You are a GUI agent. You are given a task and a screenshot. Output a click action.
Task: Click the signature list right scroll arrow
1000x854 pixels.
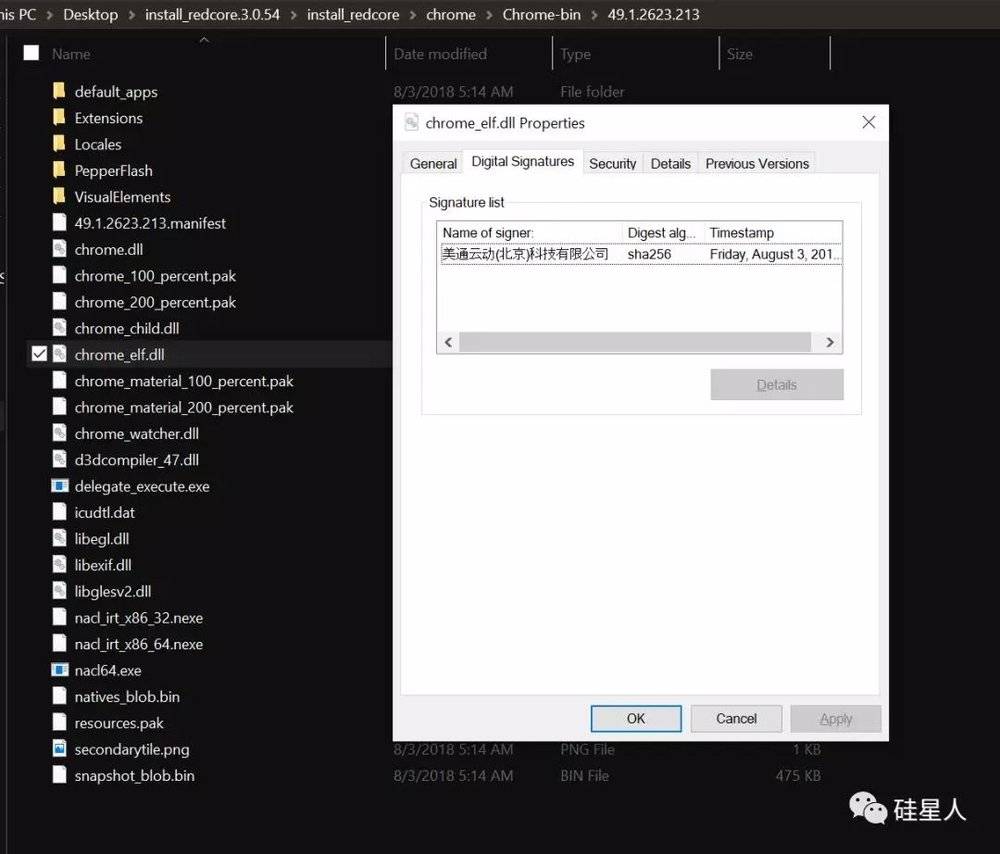pos(830,342)
